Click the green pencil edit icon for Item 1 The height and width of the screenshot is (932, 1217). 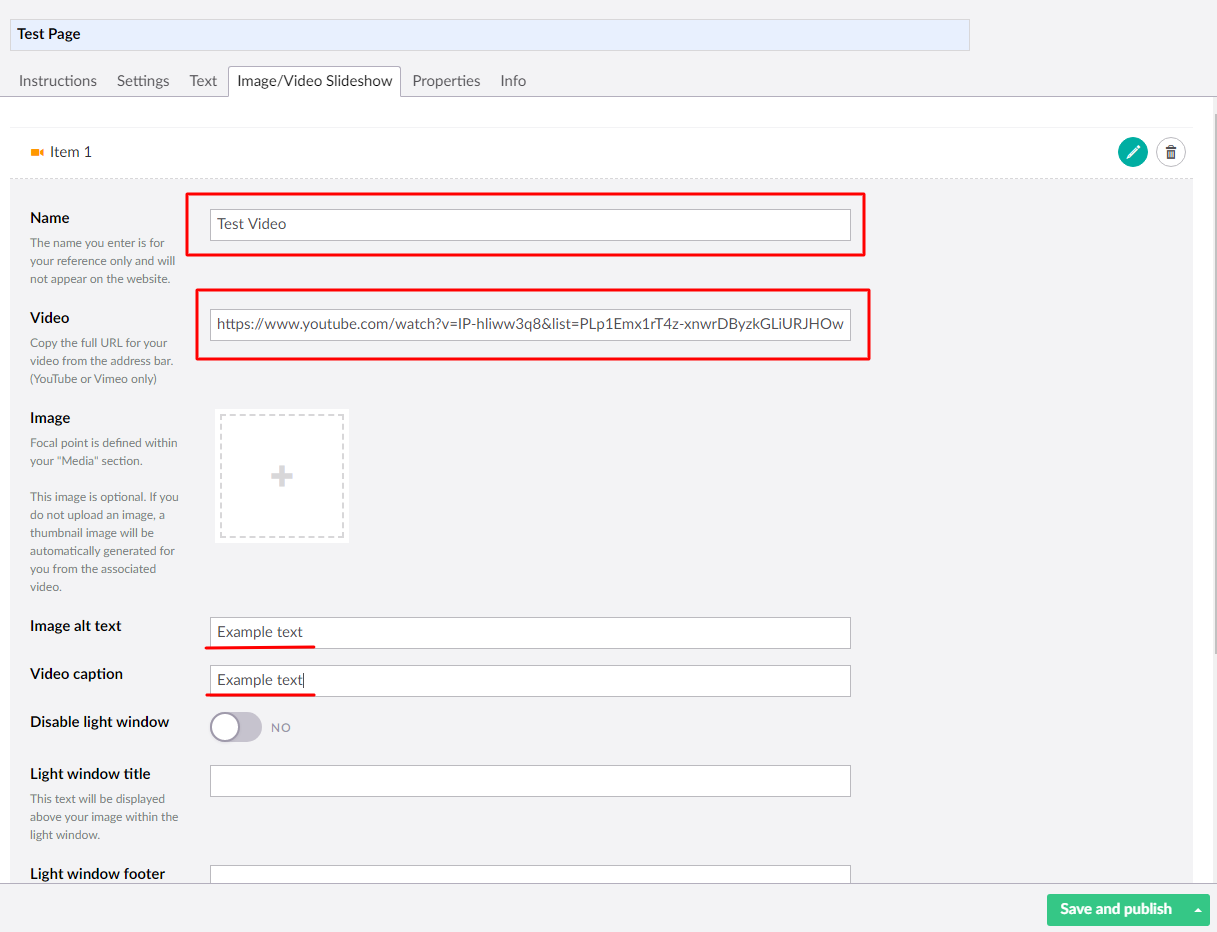[x=1133, y=152]
